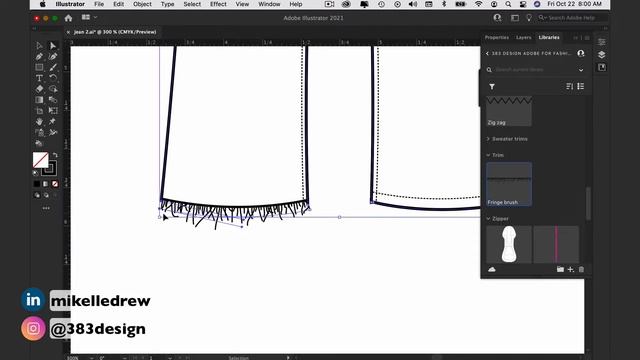The width and height of the screenshot is (640, 360).
Task: Switch to the Layers tab
Action: (523, 37)
